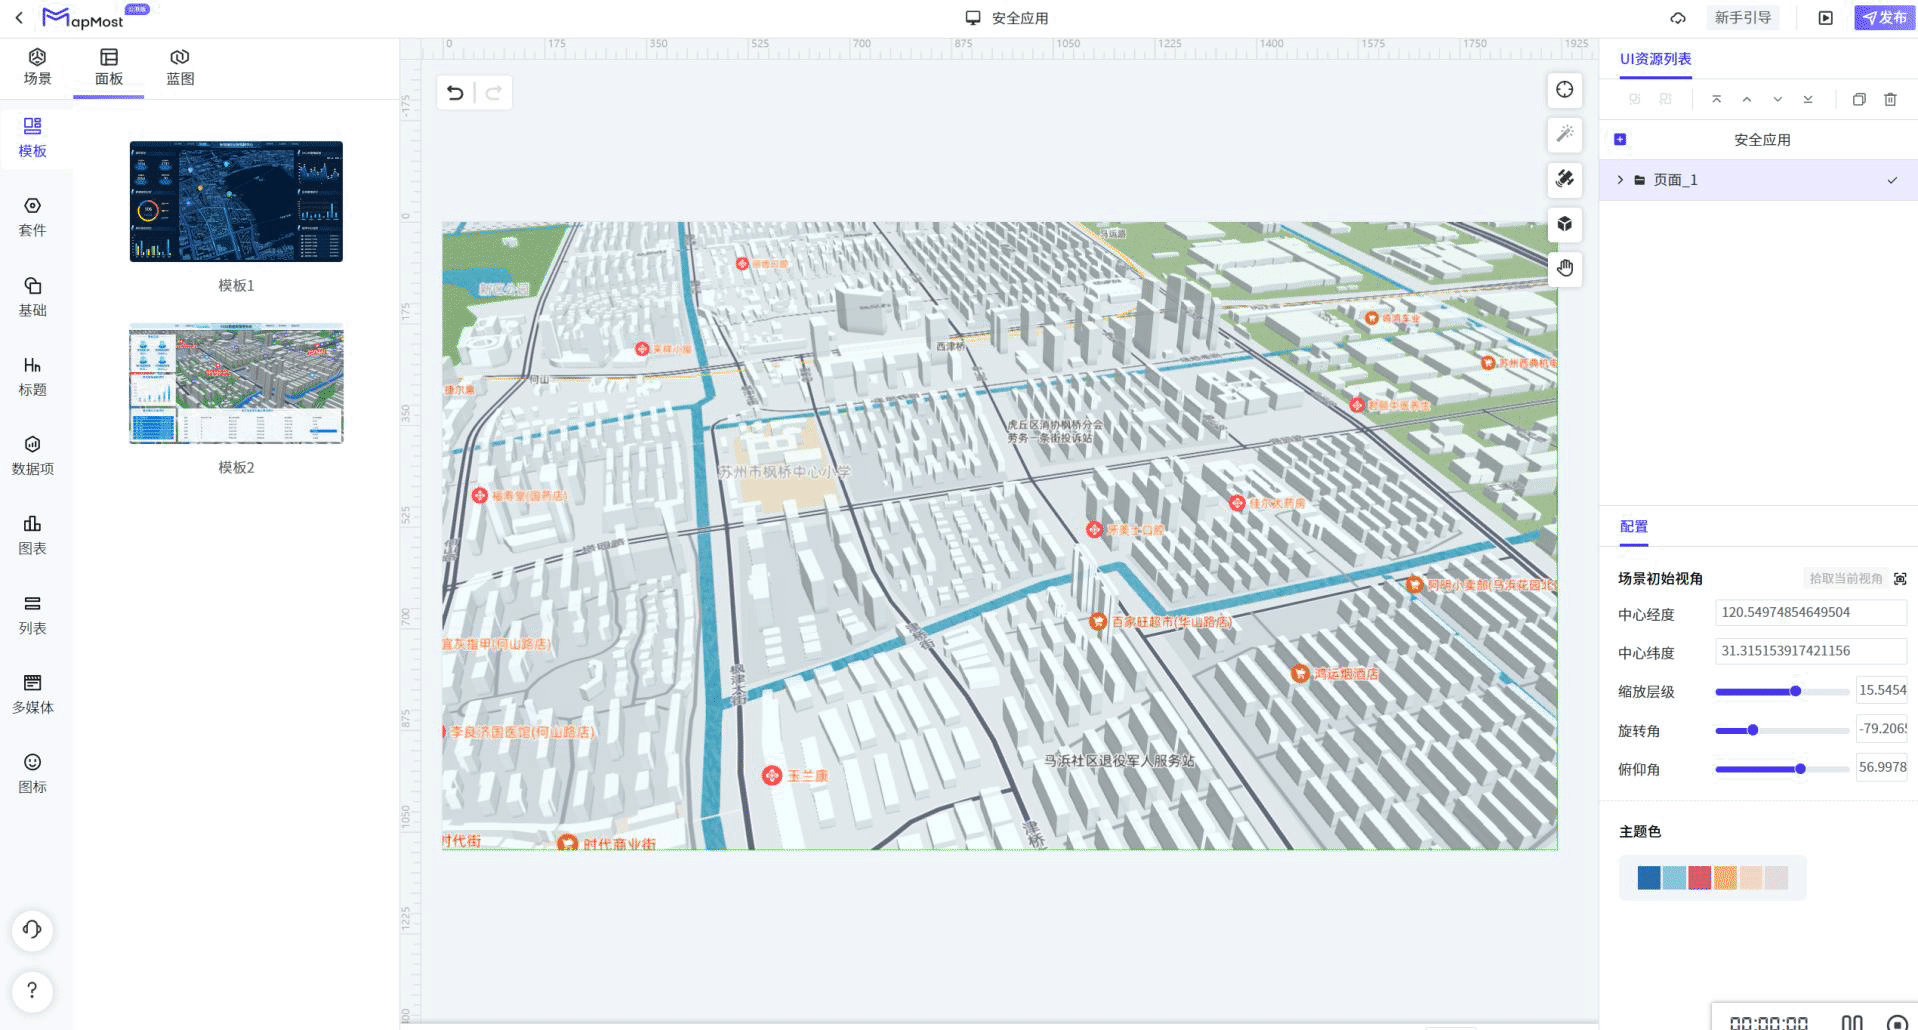This screenshot has height=1030, width=1918.
Task: Select the 配置 configuration tab
Action: click(x=1634, y=526)
